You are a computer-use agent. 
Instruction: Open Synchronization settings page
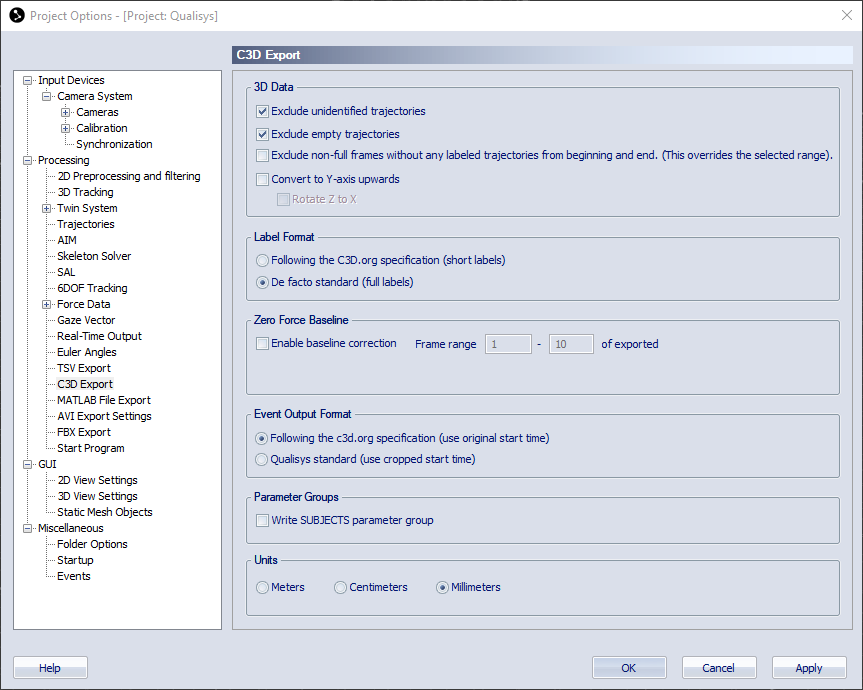coord(114,144)
